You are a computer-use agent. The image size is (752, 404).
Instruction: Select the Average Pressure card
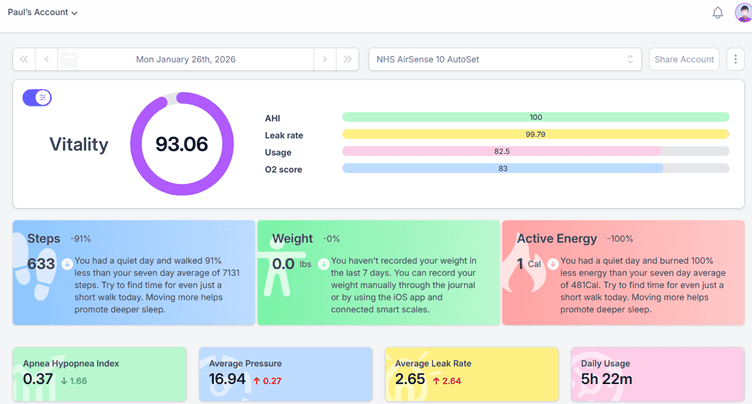tap(285, 374)
